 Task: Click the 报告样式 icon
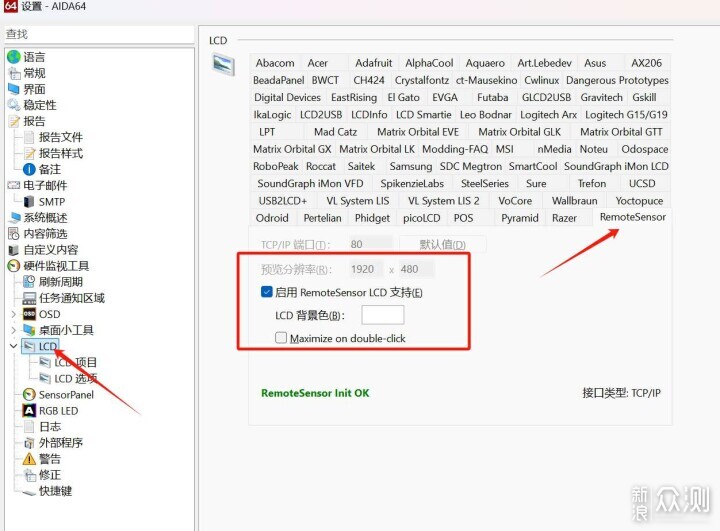(x=29, y=153)
